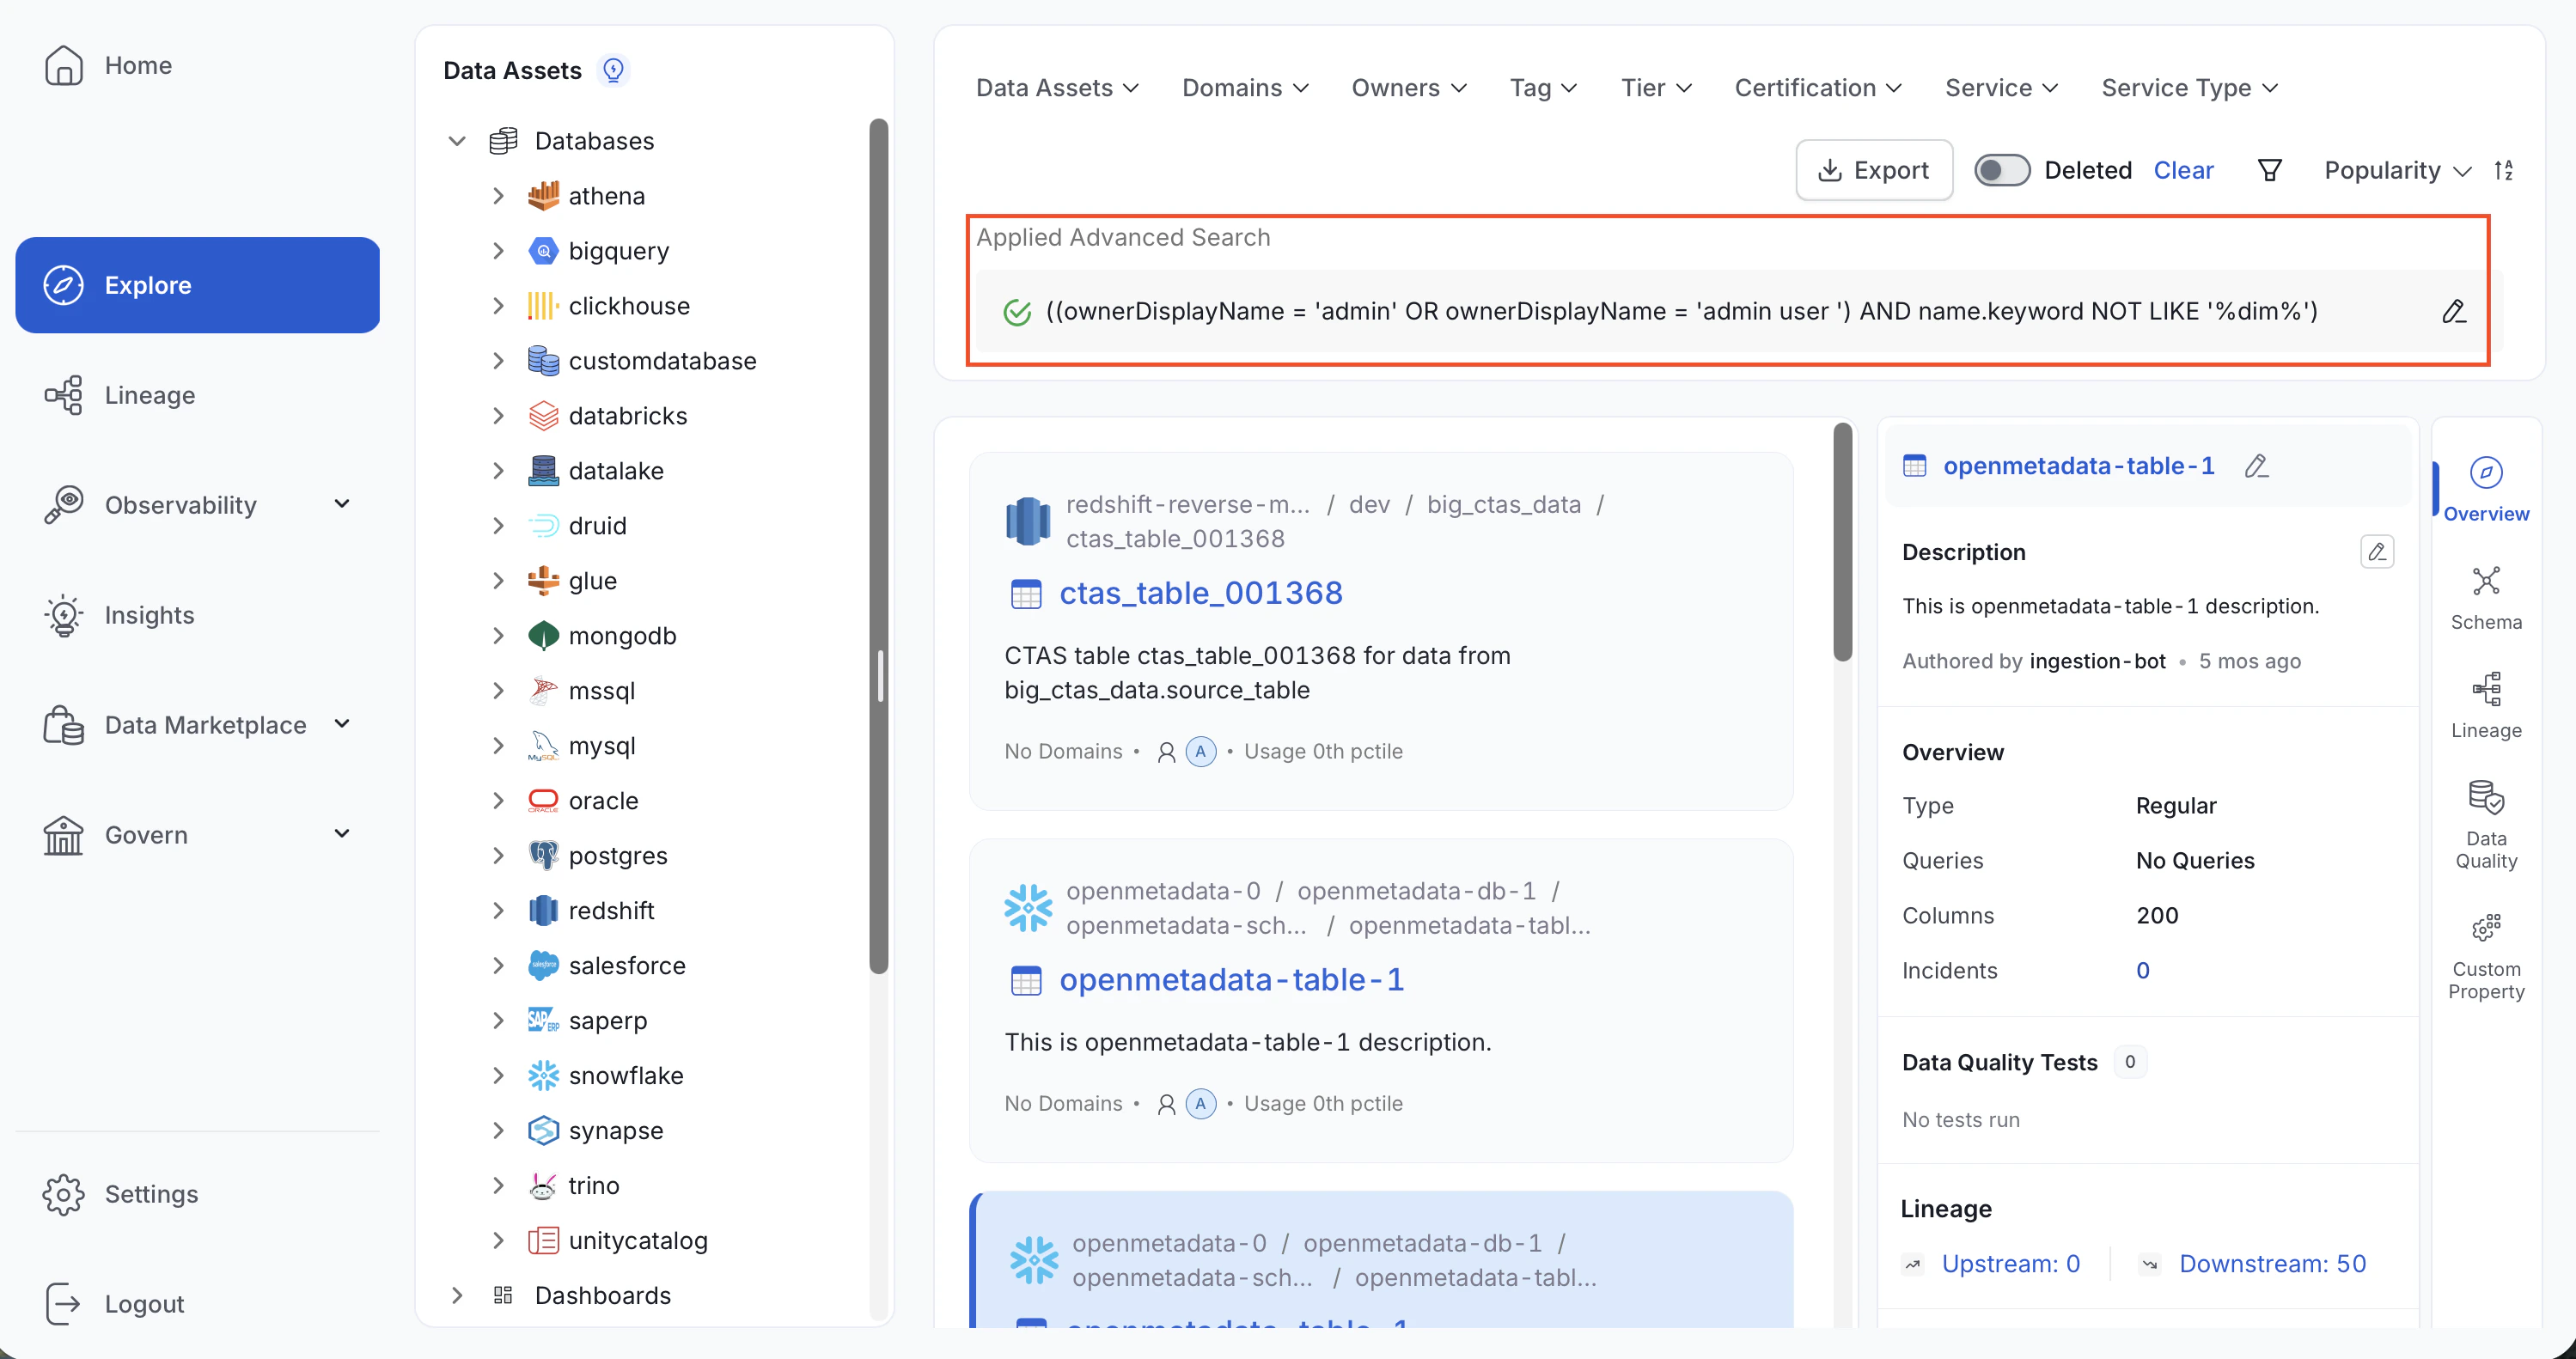Expand the datalake tree item
Screen dimensions: 2576x1359
[x=498, y=471]
